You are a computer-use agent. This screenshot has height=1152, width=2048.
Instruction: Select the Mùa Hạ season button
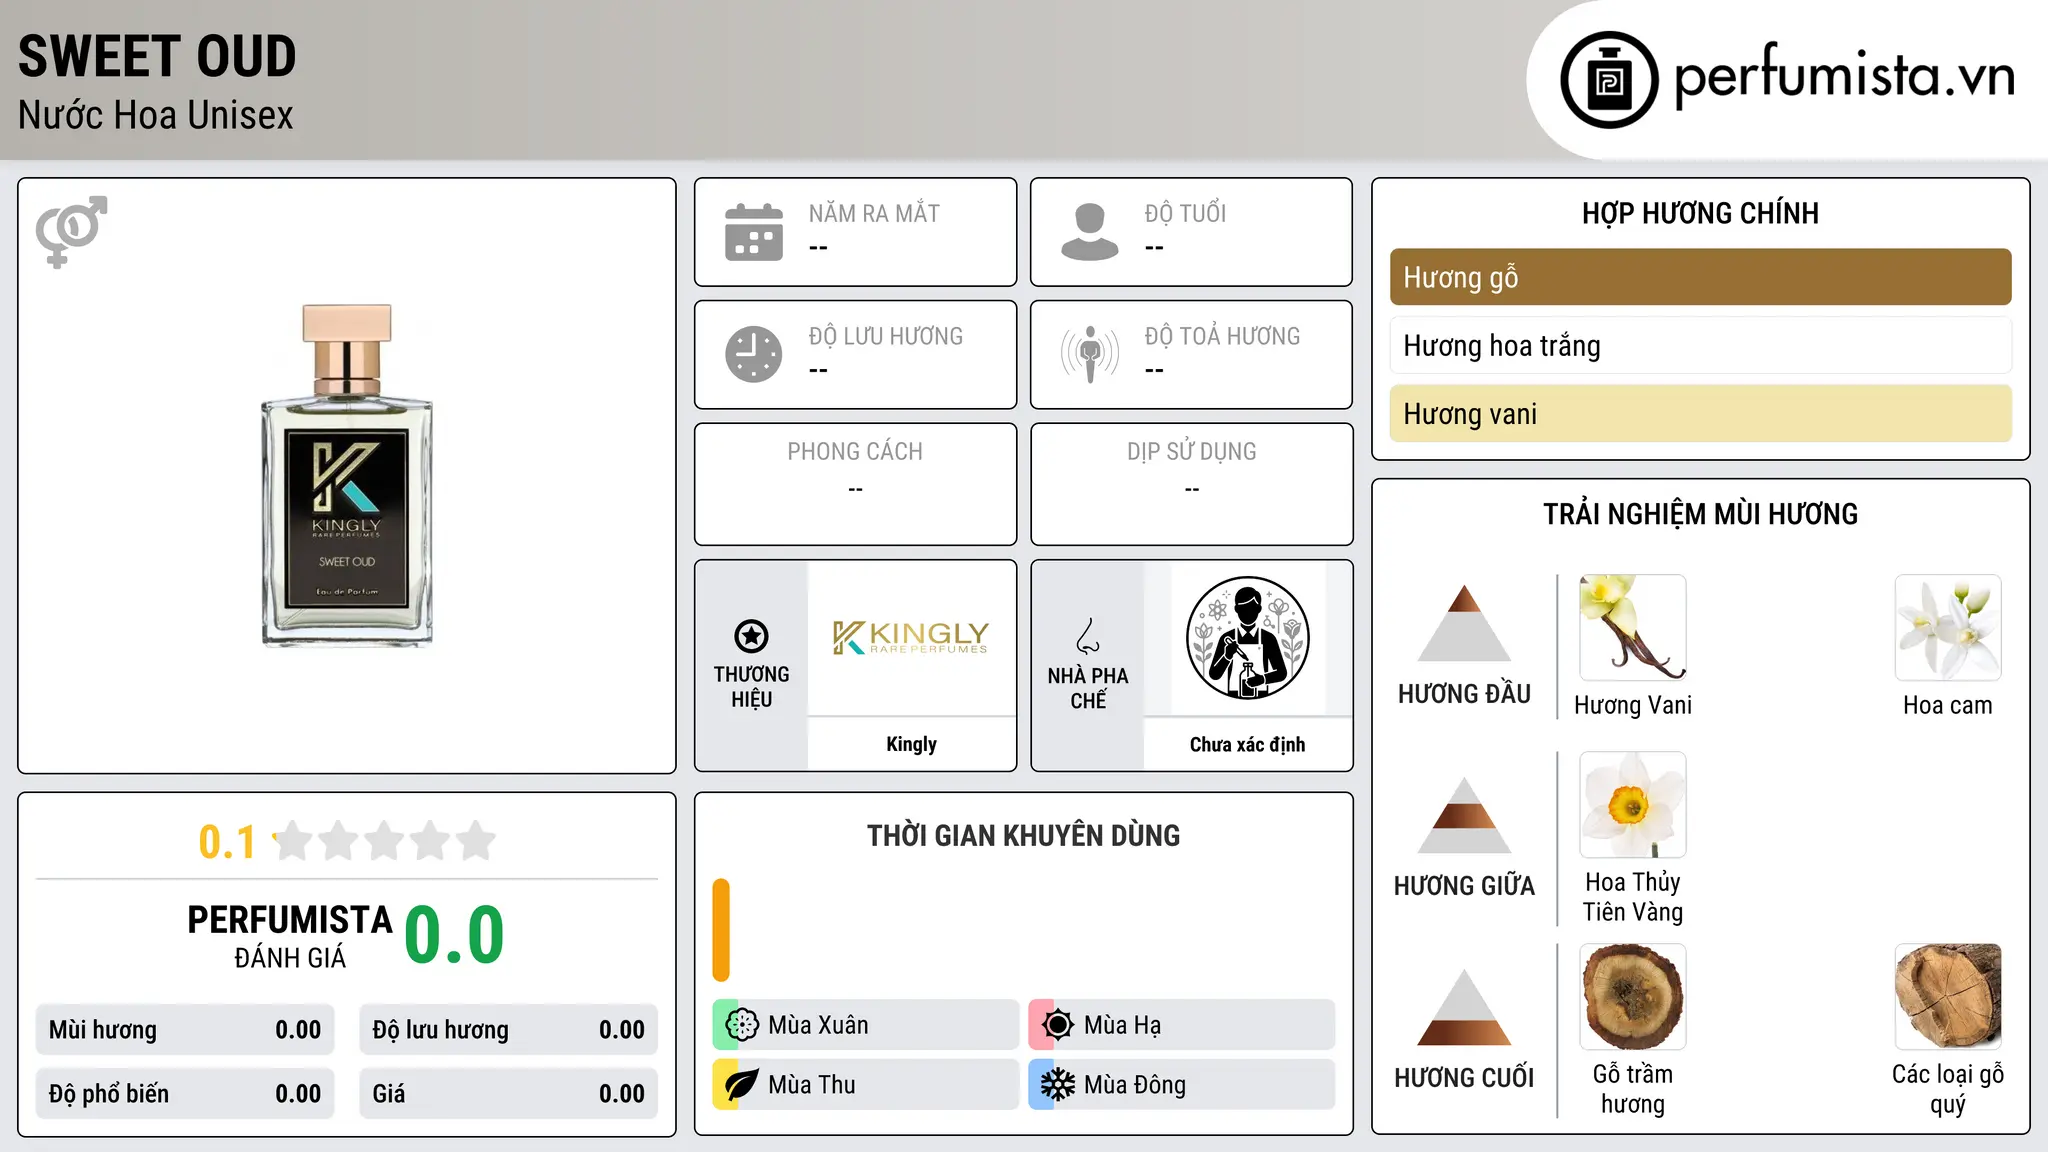pos(1182,1025)
